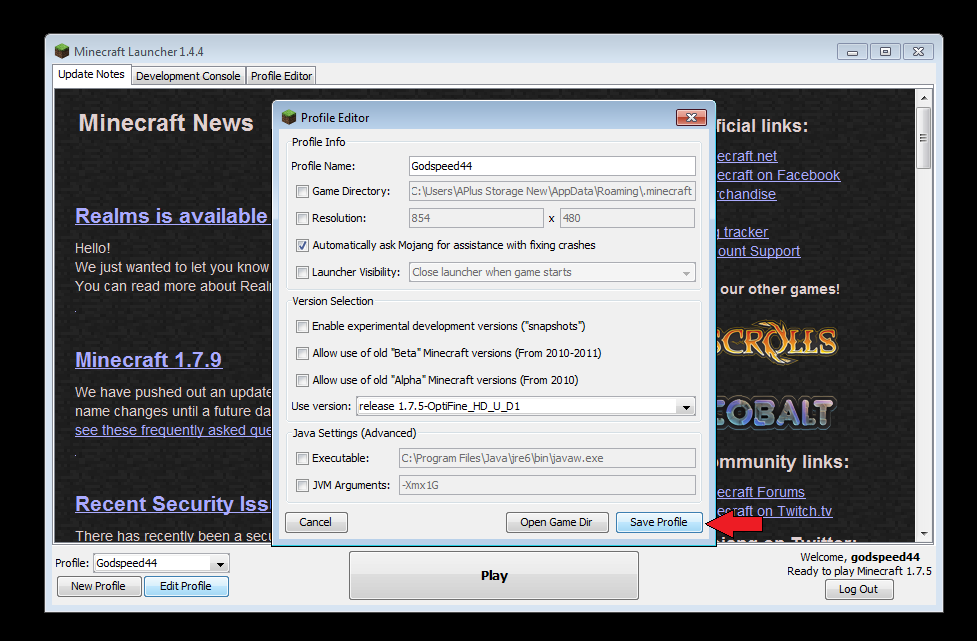This screenshot has height=641, width=977.
Task: Click the Profile Name input field
Action: point(552,166)
